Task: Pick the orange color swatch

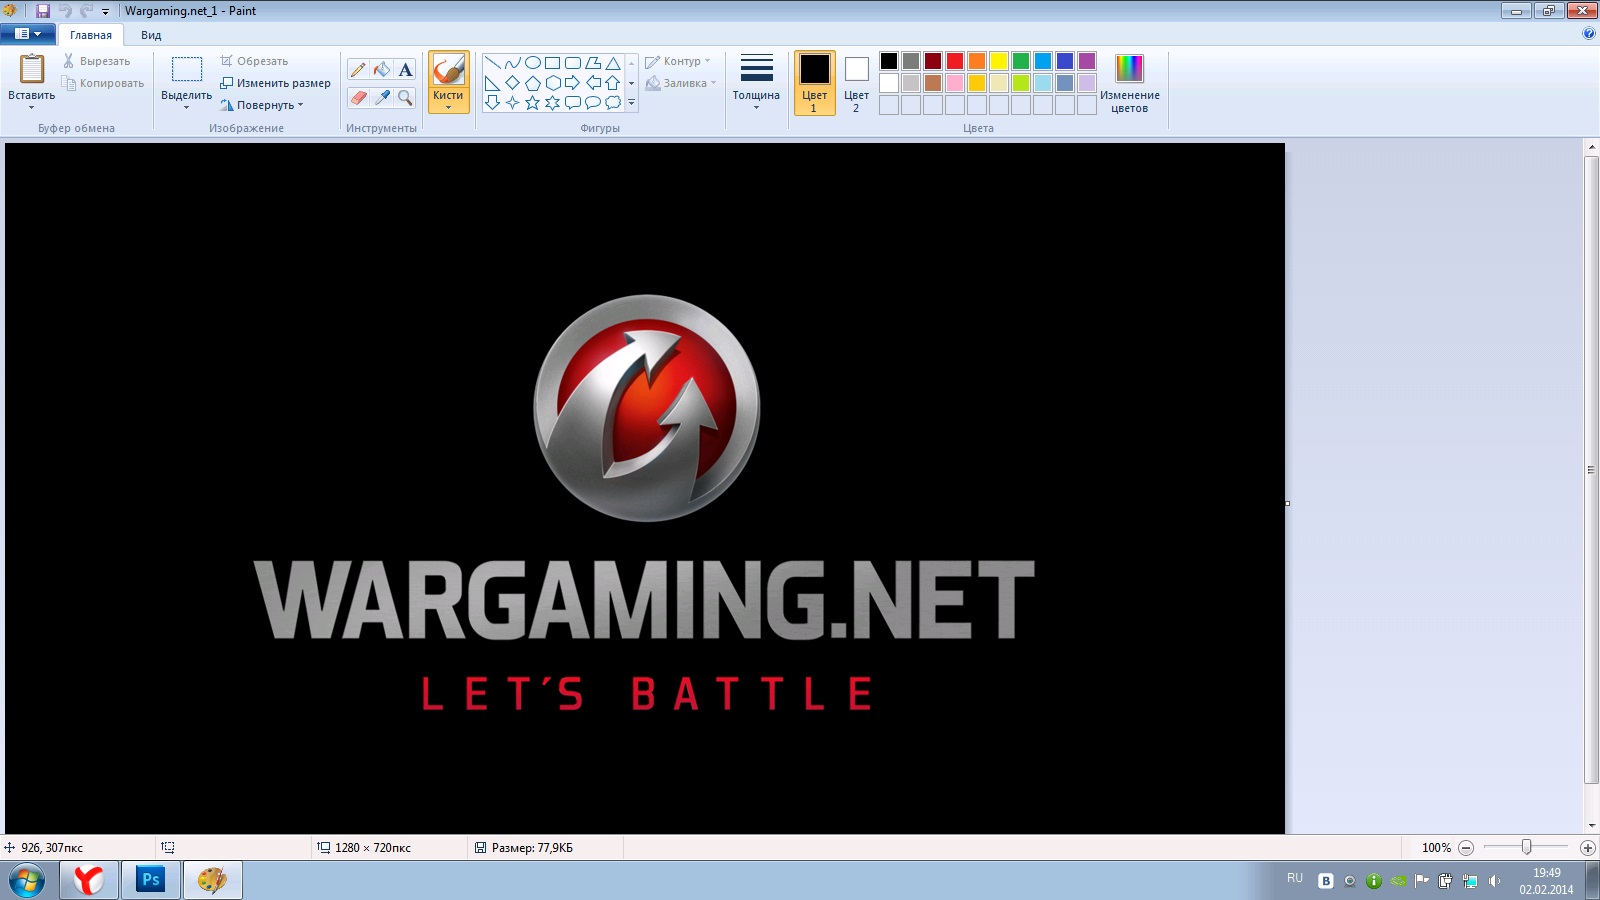Action: point(977,61)
